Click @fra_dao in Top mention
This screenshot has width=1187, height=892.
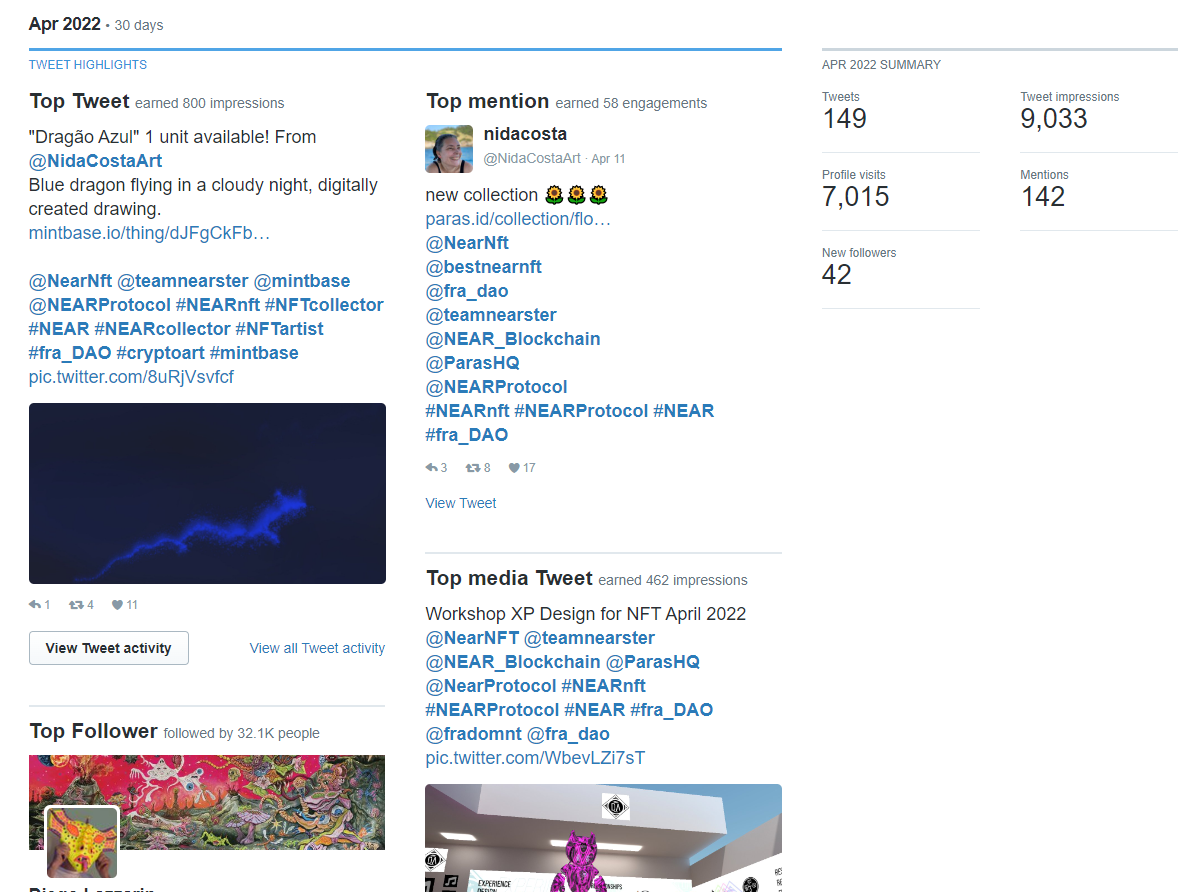[x=467, y=291]
